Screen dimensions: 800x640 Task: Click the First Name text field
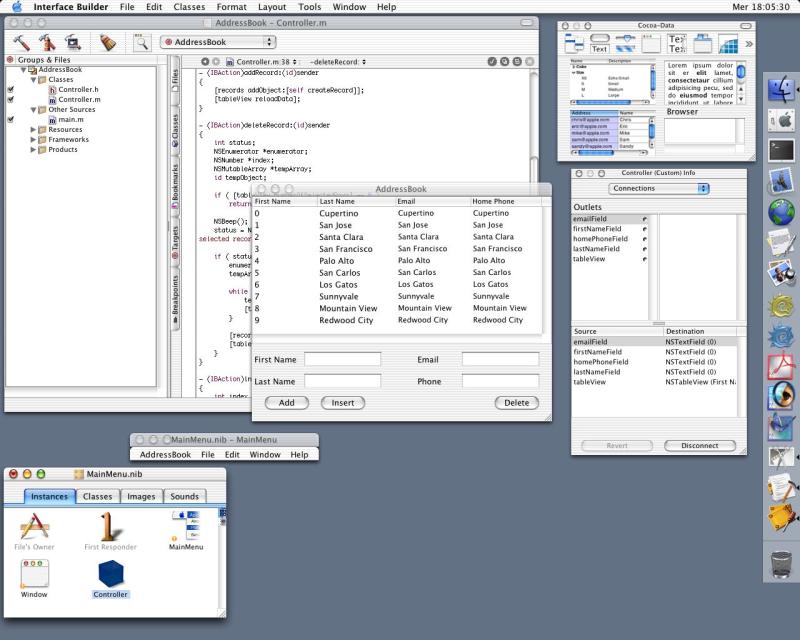342,358
